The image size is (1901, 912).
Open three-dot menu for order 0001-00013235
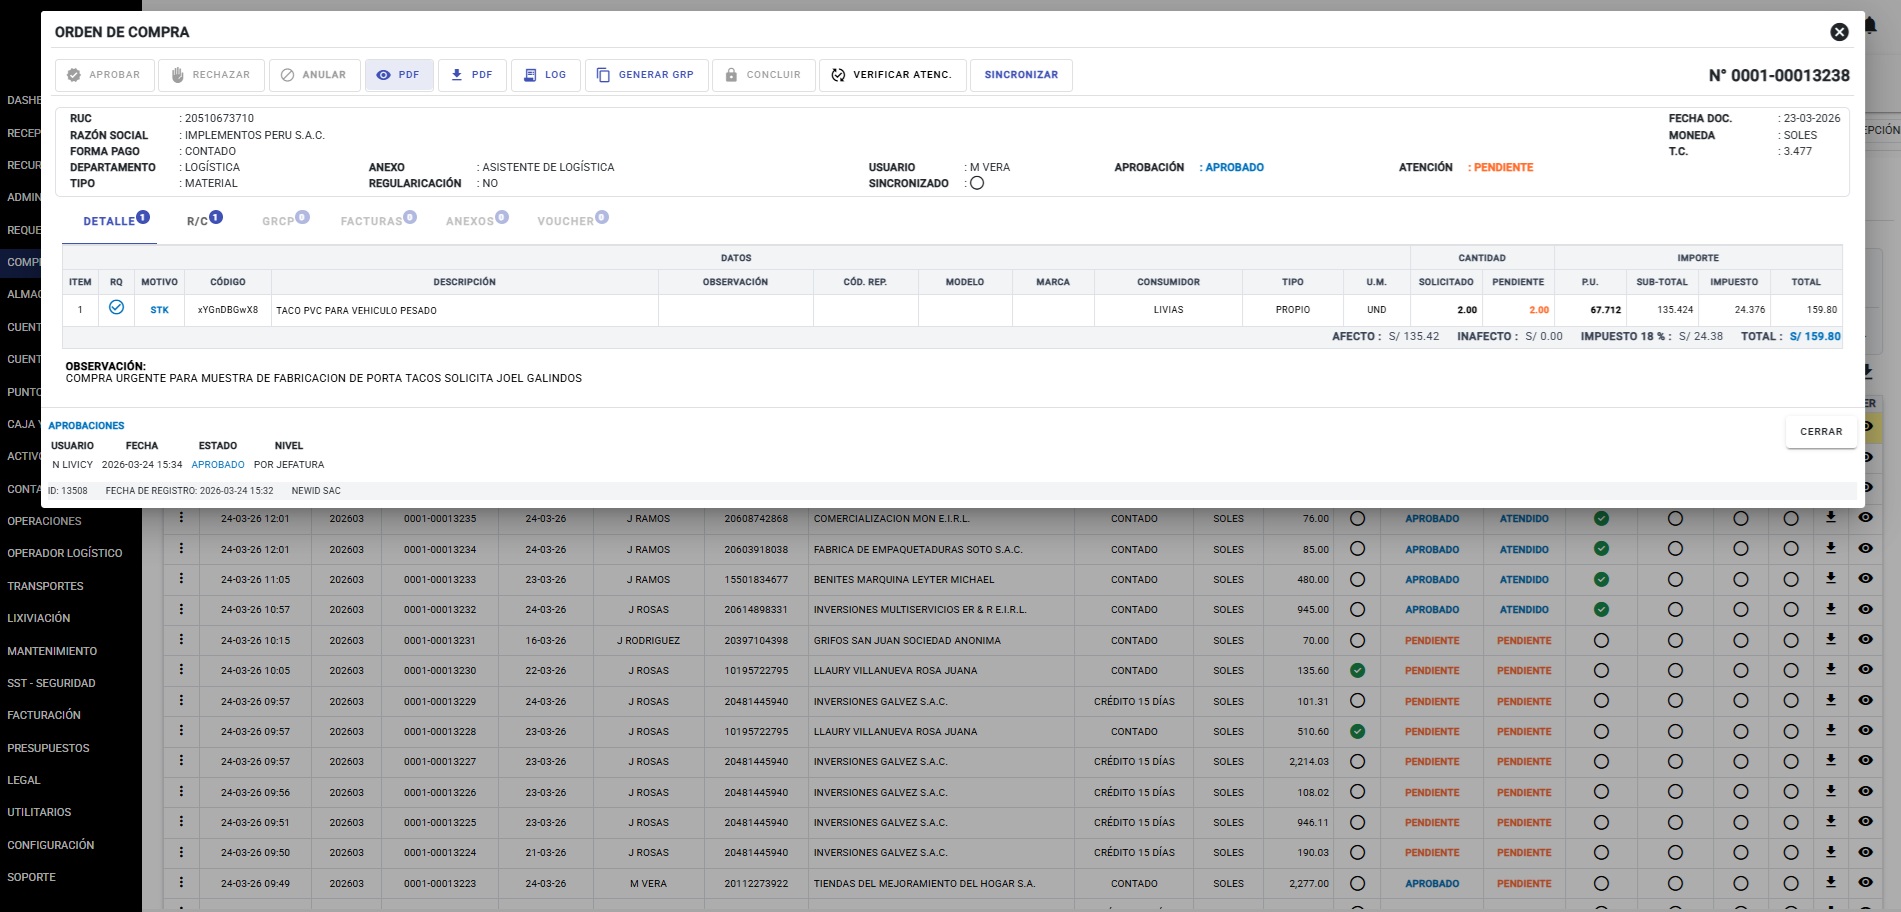181,518
